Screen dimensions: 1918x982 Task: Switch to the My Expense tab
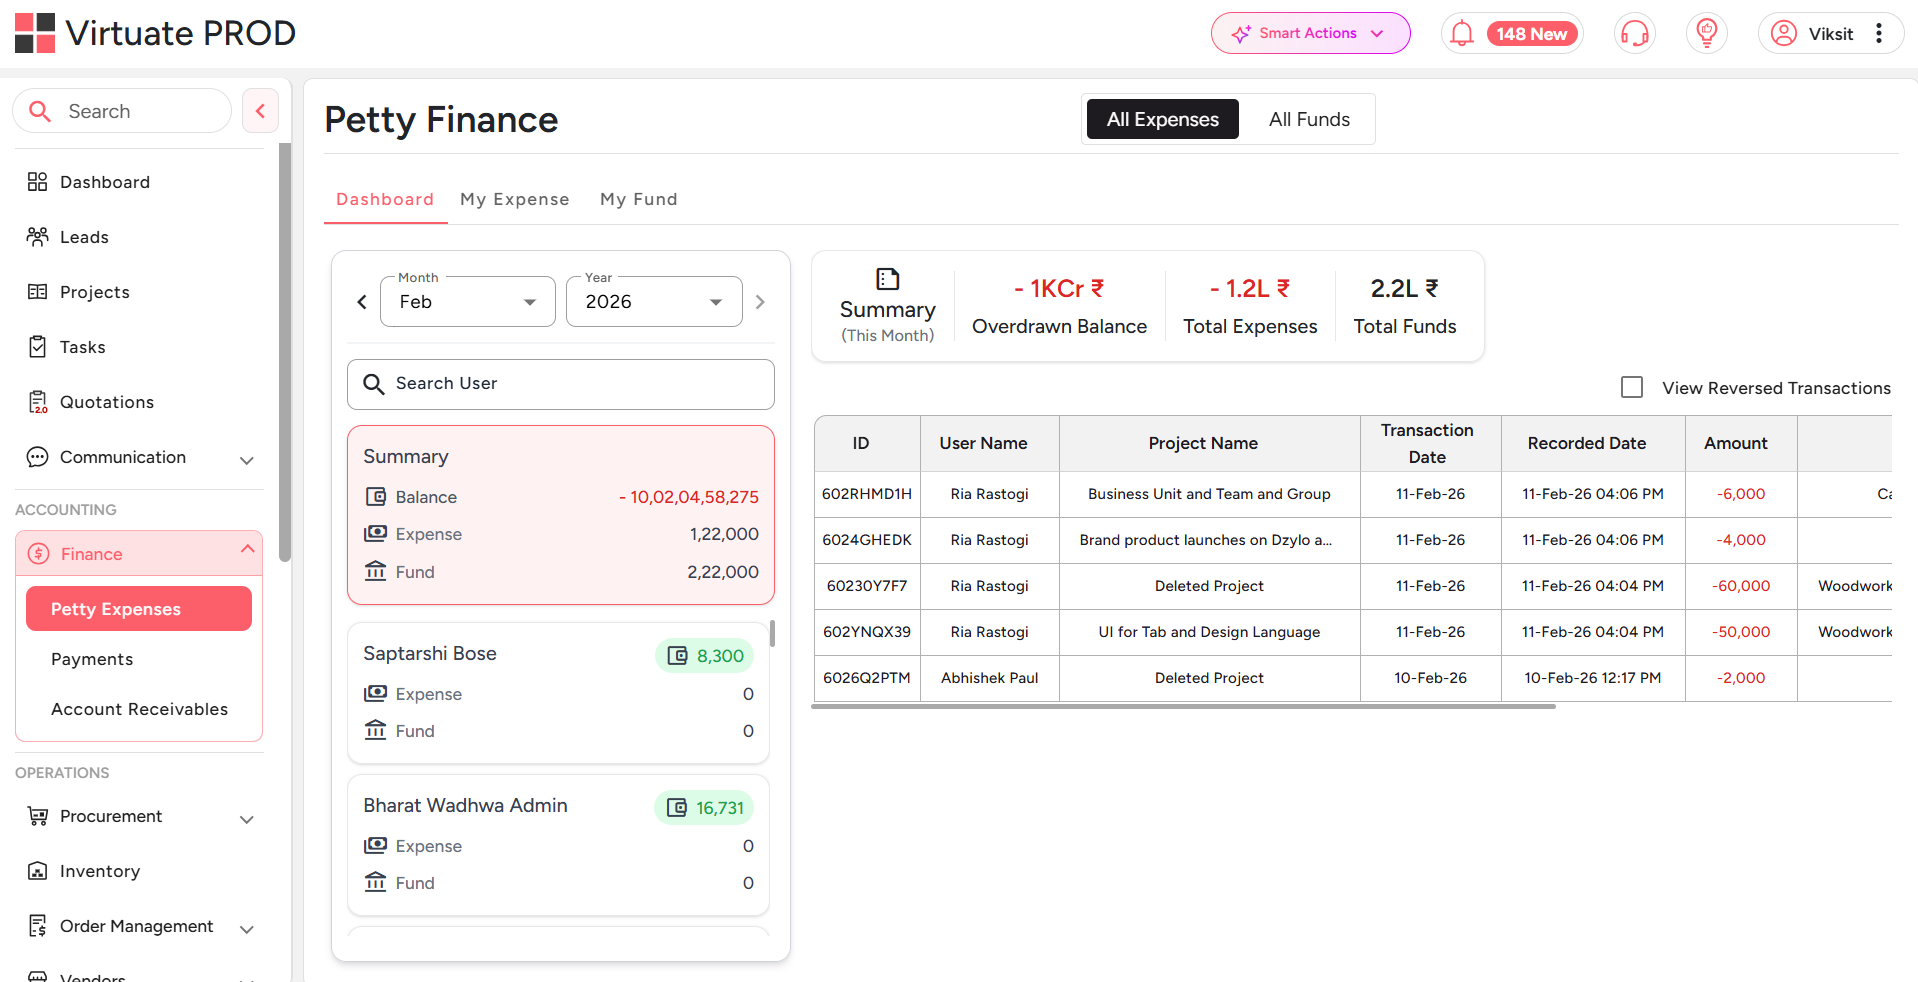coord(514,199)
